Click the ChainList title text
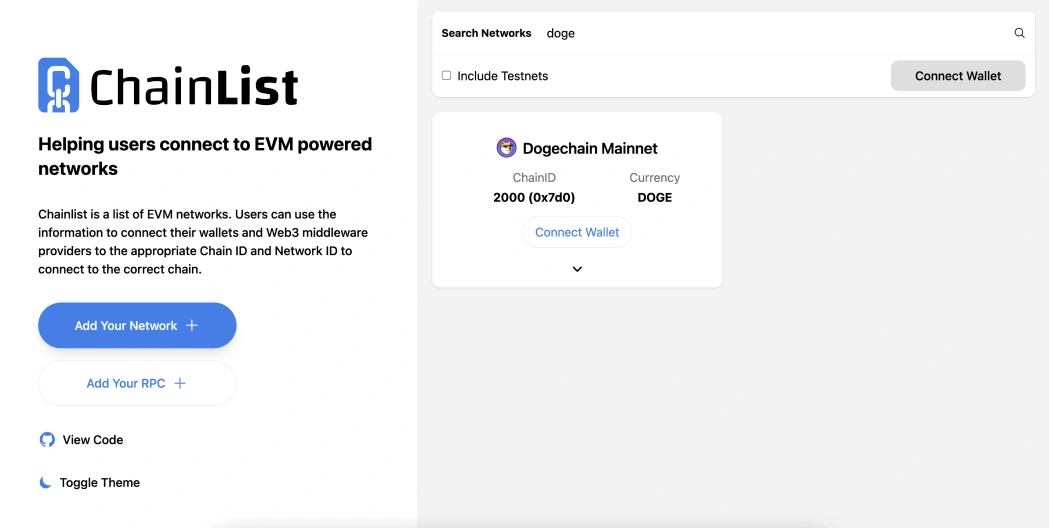The width and height of the screenshot is (1049, 528). coord(194,87)
